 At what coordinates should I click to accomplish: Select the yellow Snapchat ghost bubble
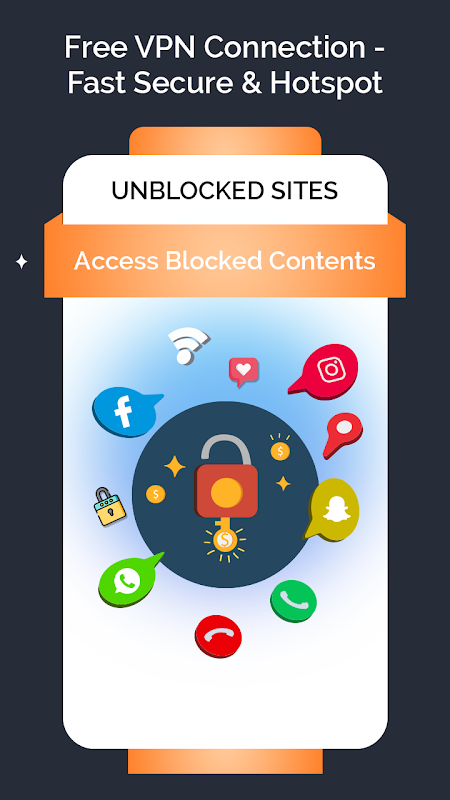pos(332,509)
